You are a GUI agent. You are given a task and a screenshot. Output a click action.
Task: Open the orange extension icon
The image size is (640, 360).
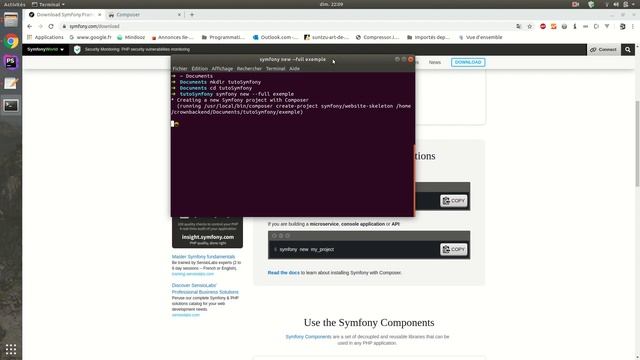(x=553, y=26)
